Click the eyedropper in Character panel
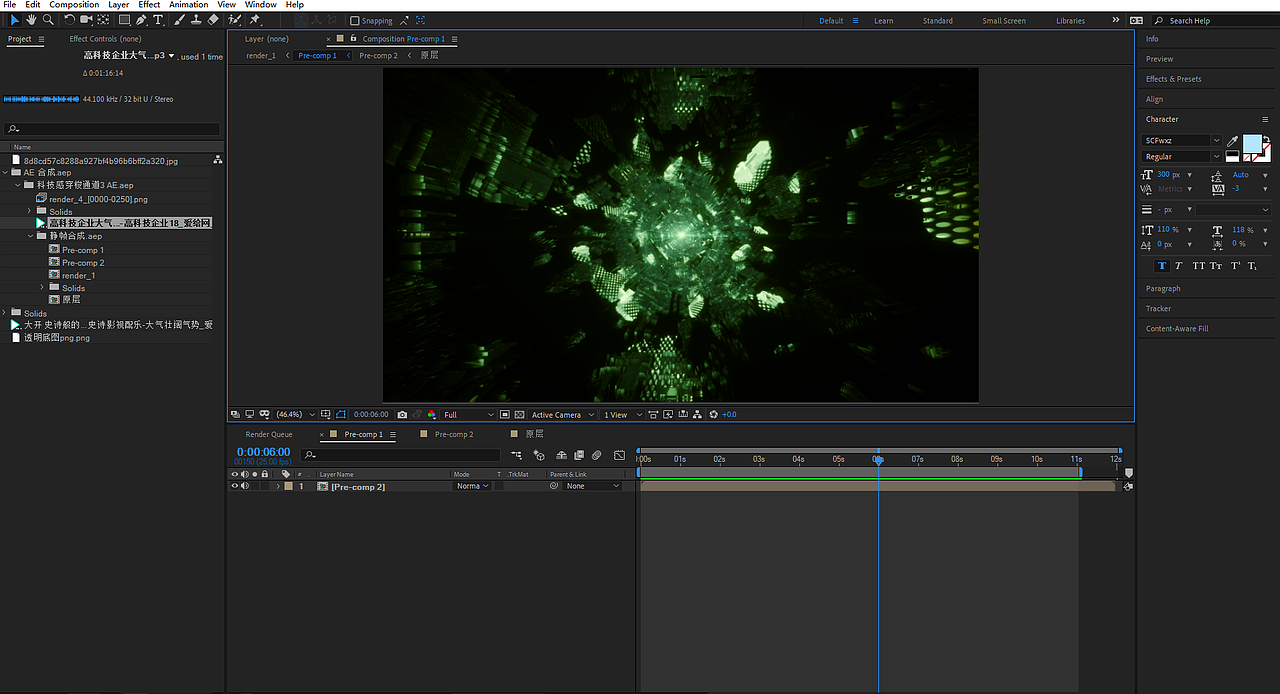The image size is (1280, 694). pos(1232,141)
